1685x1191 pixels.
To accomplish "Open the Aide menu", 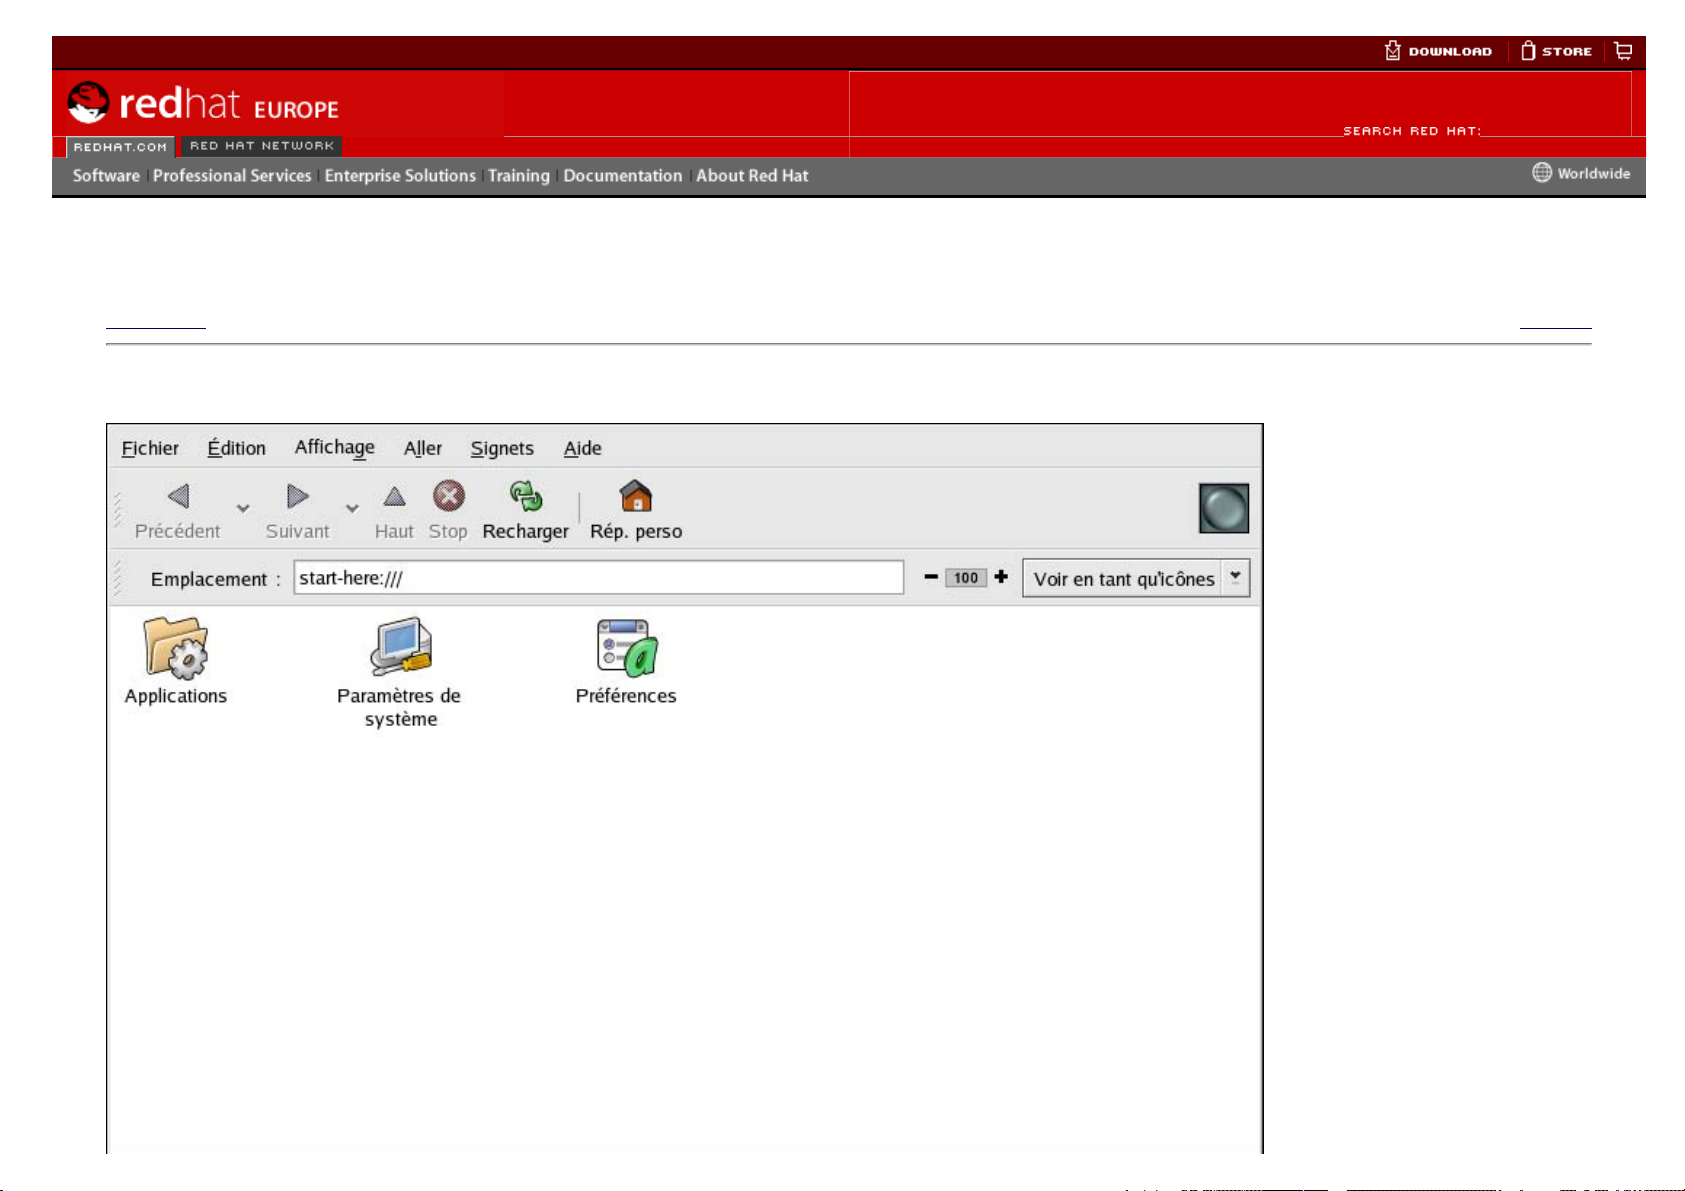I will tap(583, 448).
